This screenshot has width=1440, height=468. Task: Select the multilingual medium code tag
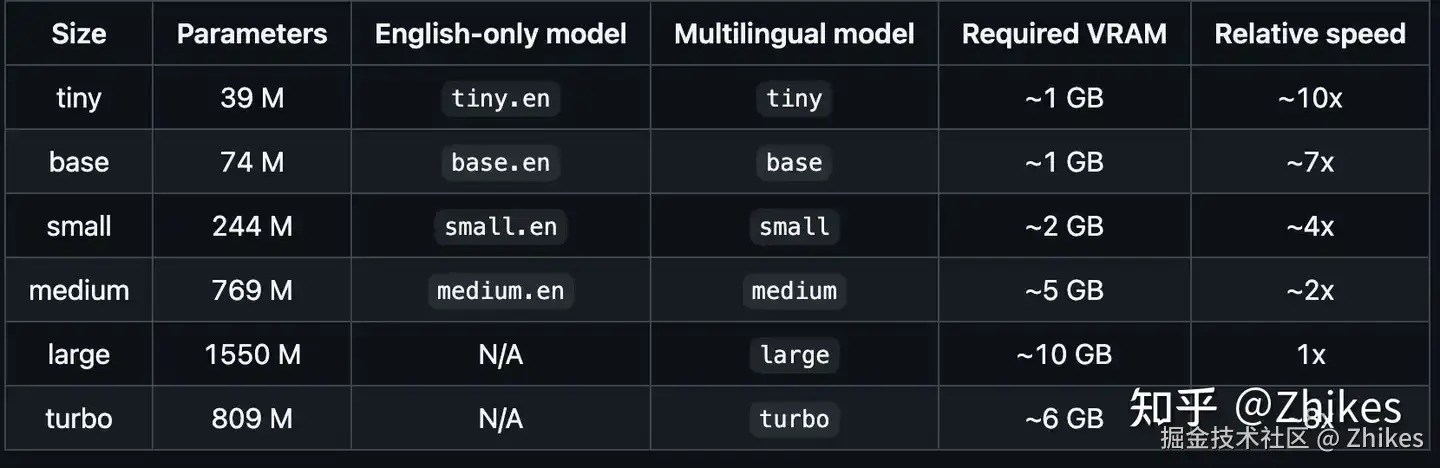point(794,290)
